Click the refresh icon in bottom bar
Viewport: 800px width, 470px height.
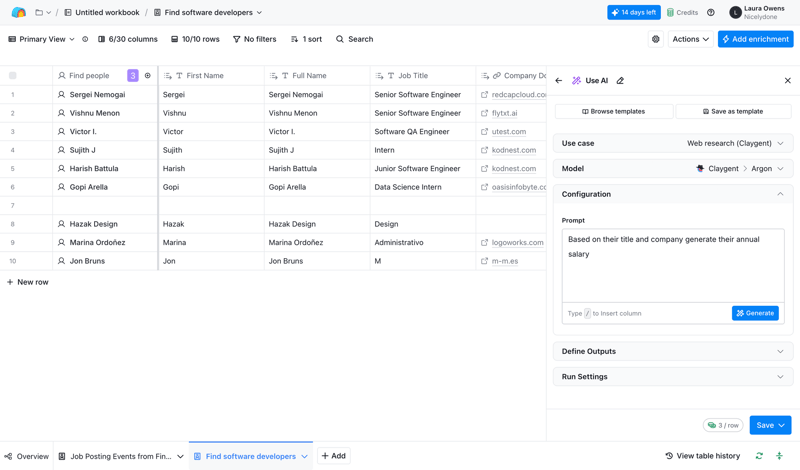(759, 456)
